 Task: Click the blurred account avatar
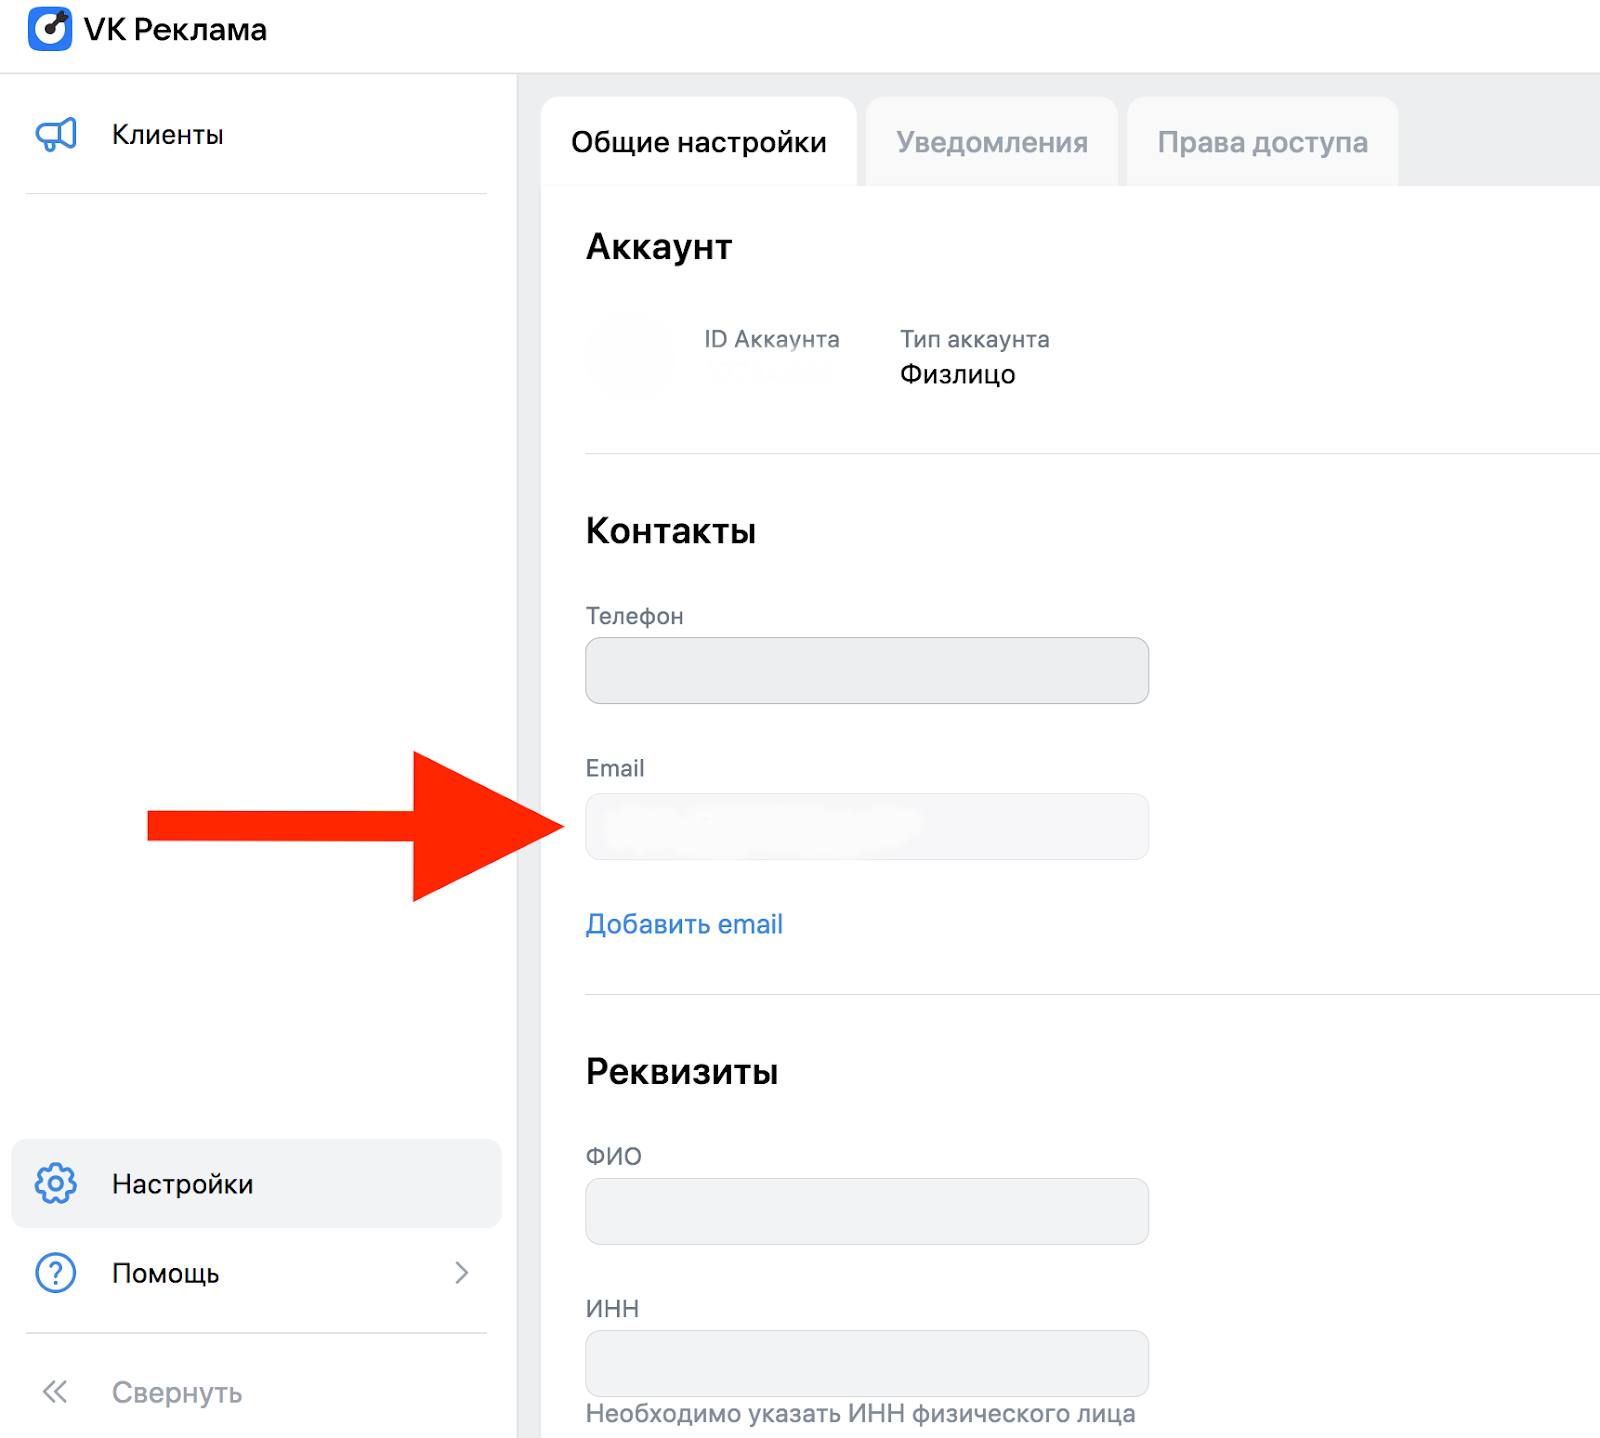629,355
